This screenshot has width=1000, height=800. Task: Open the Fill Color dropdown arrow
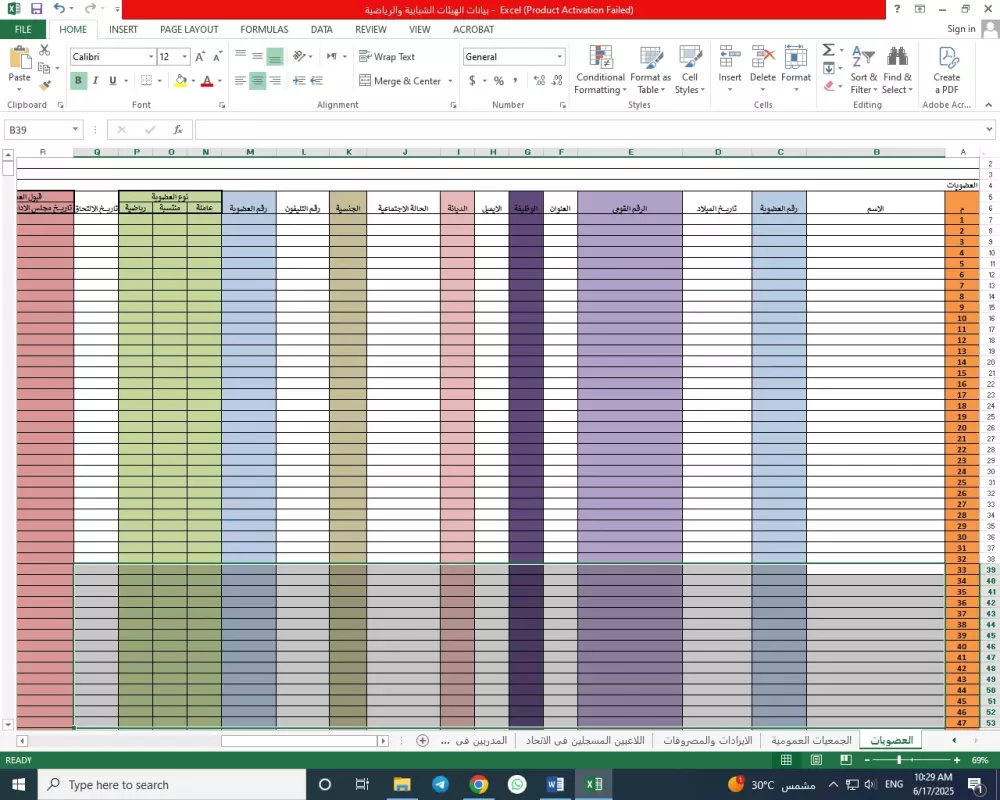[x=193, y=82]
